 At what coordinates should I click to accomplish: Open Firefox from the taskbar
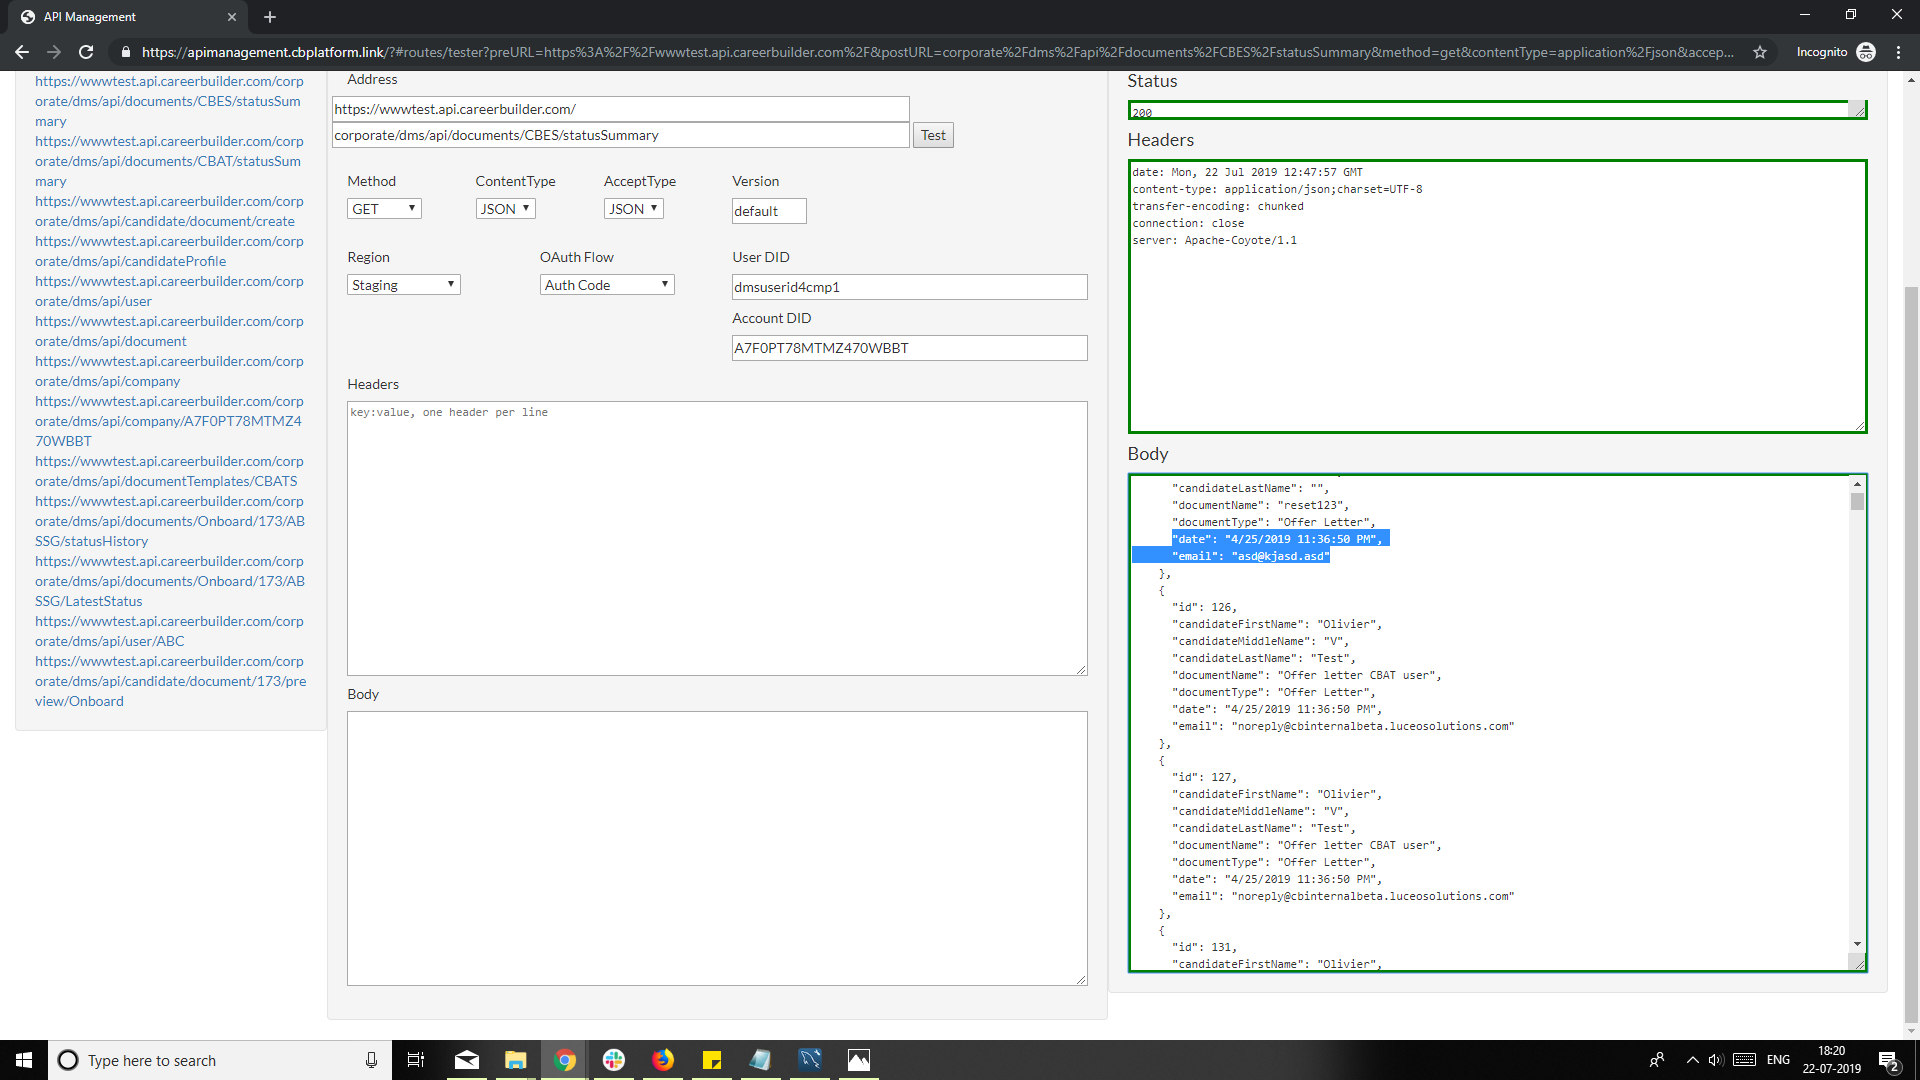[663, 1060]
